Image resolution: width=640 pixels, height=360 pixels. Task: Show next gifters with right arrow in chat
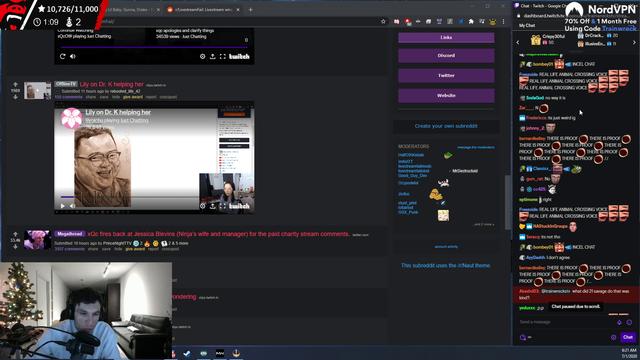tap(634, 42)
